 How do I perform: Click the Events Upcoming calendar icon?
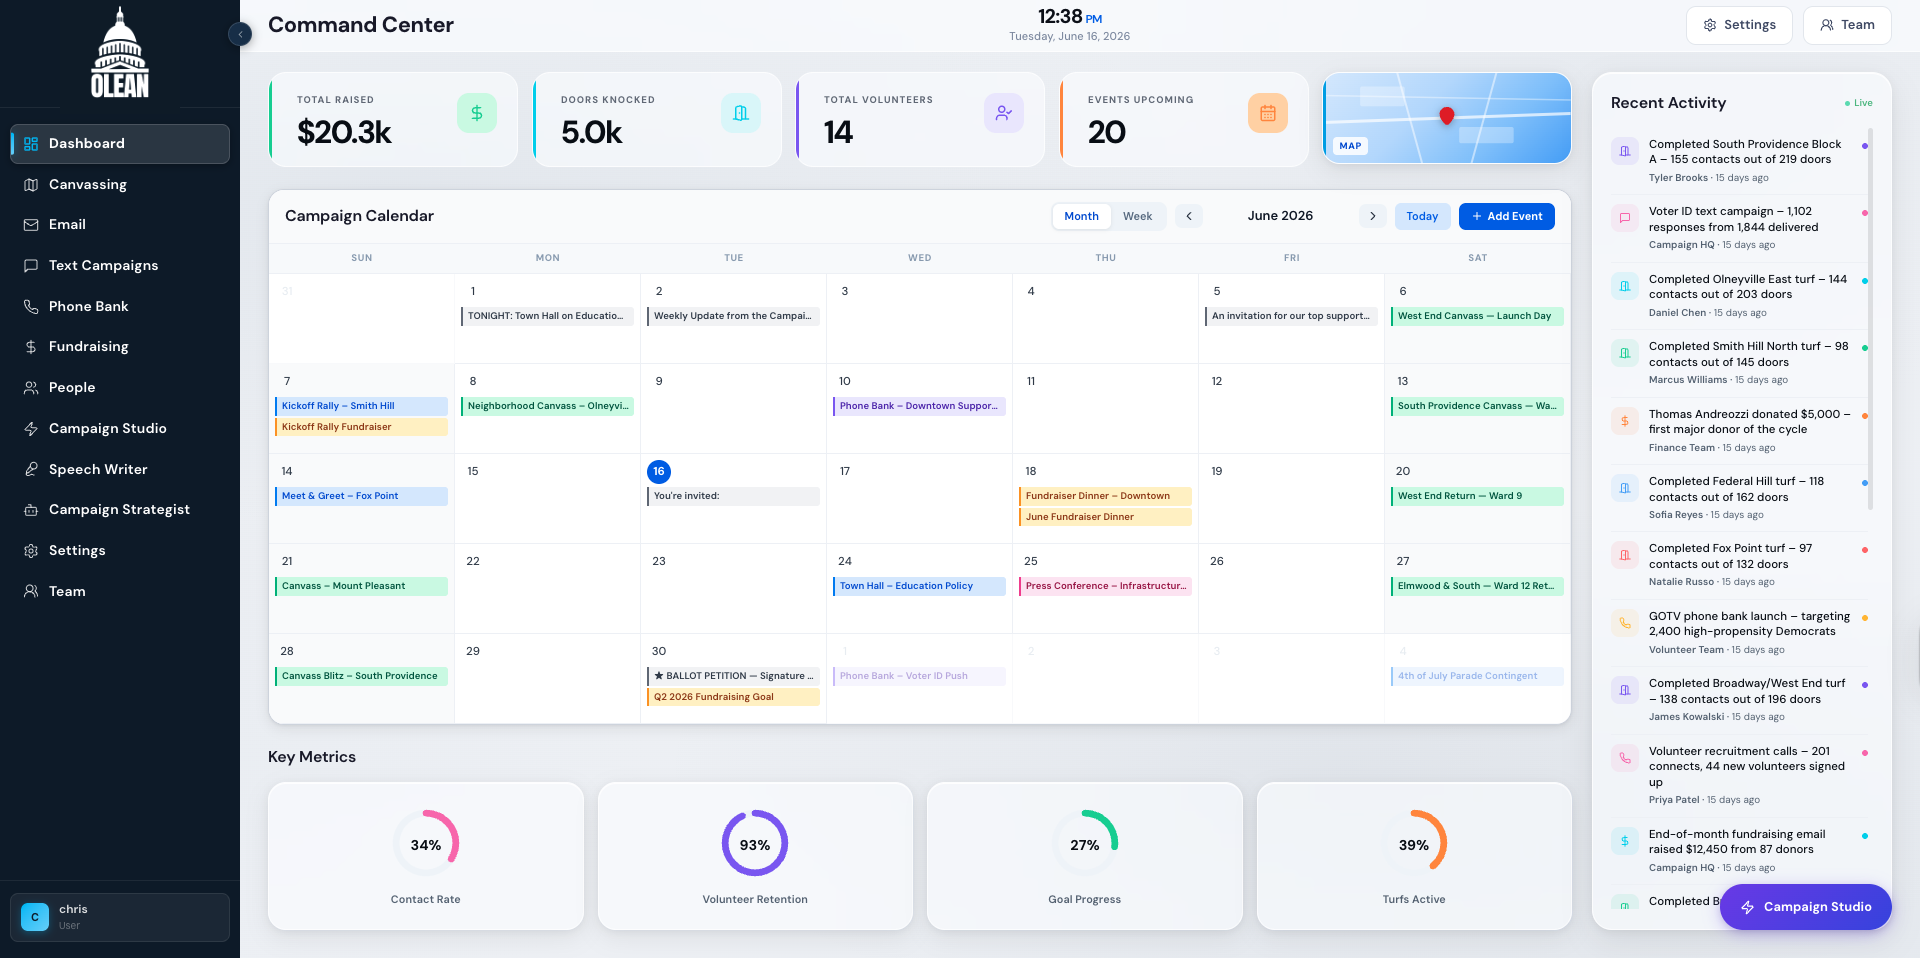point(1268,113)
